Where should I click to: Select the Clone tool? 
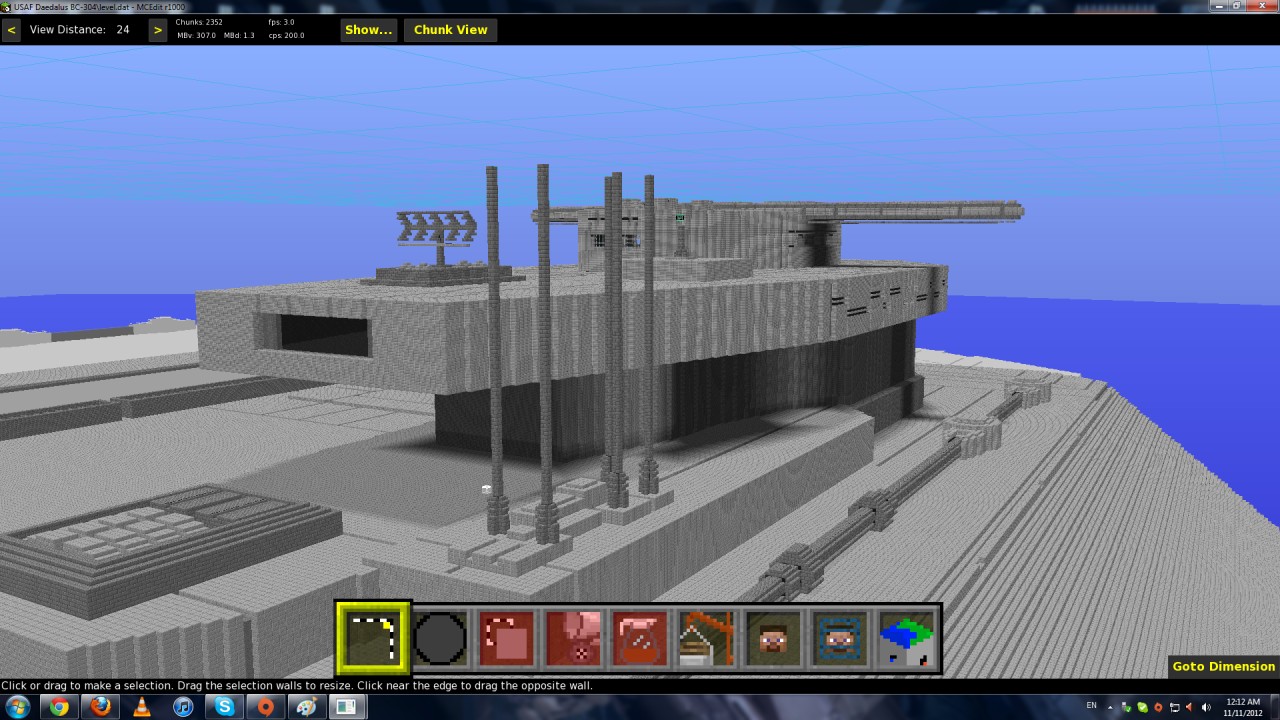tap(506, 637)
